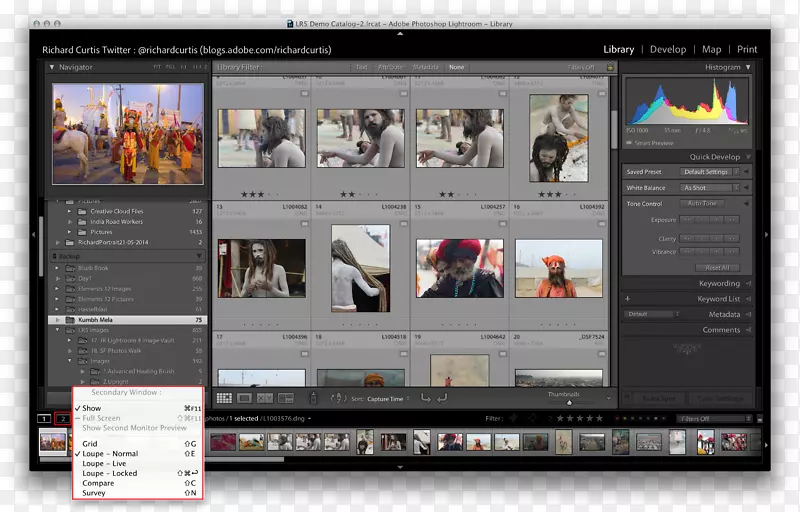Open White Balance As Shot dropdown
The image size is (800, 512).
(x=709, y=188)
